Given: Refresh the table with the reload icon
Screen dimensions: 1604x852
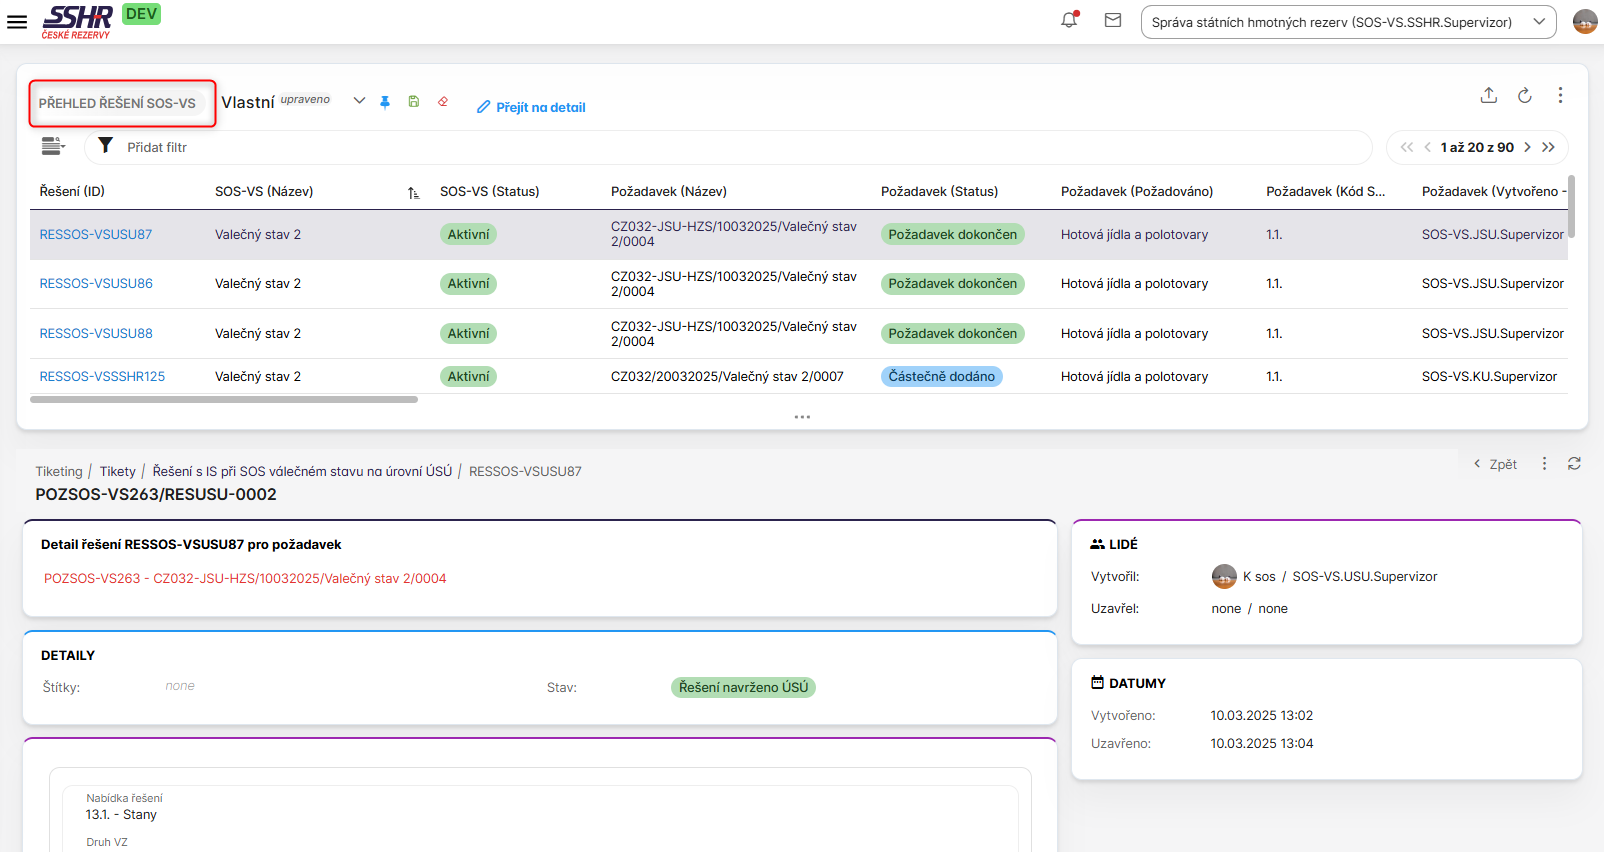Looking at the screenshot, I should [x=1524, y=95].
